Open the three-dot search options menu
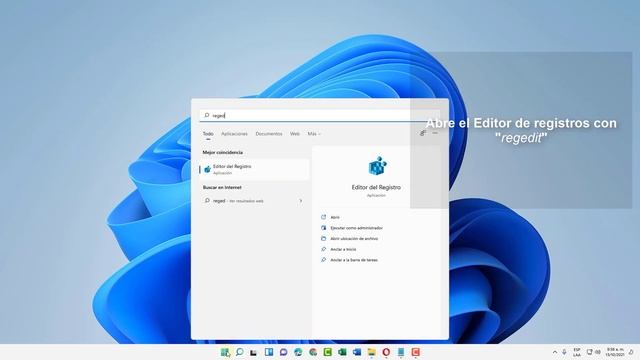The image size is (640, 360). [435, 133]
